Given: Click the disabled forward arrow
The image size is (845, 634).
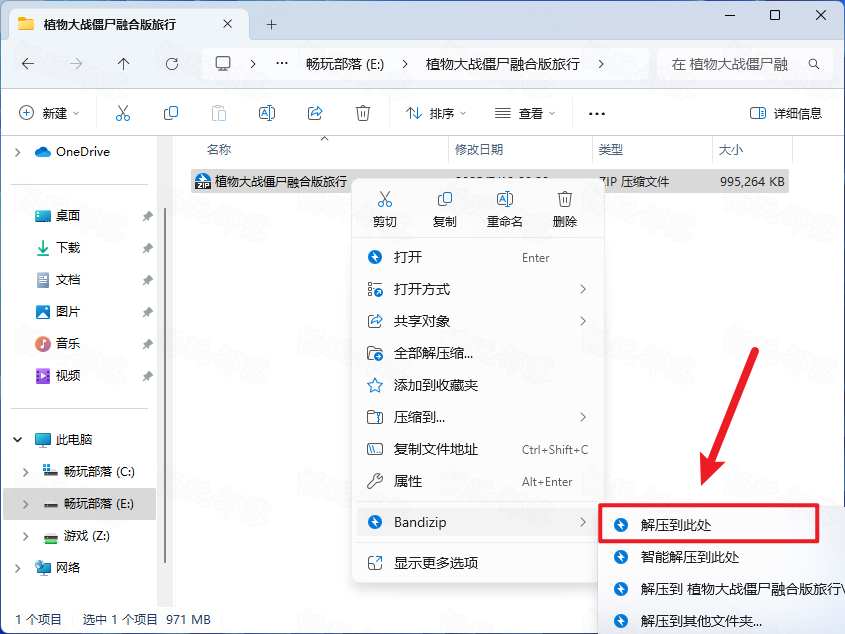Looking at the screenshot, I should point(76,64).
